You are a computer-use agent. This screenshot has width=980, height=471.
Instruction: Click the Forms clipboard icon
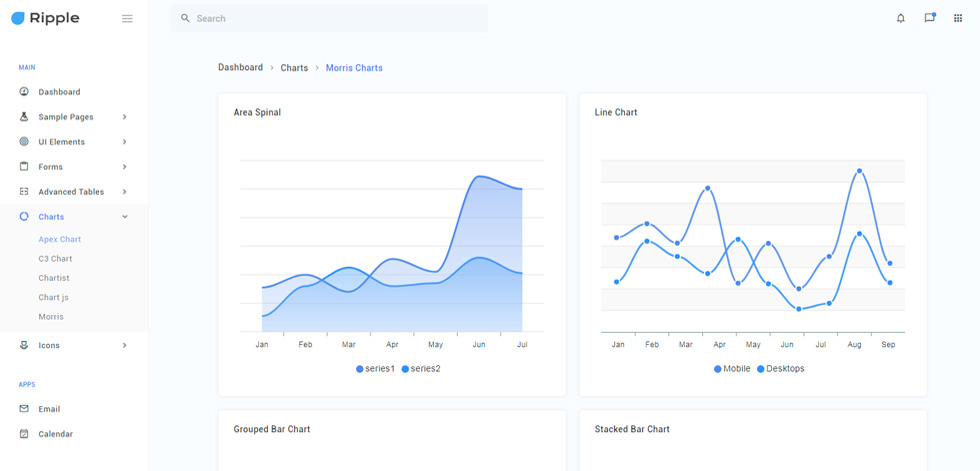[x=24, y=167]
